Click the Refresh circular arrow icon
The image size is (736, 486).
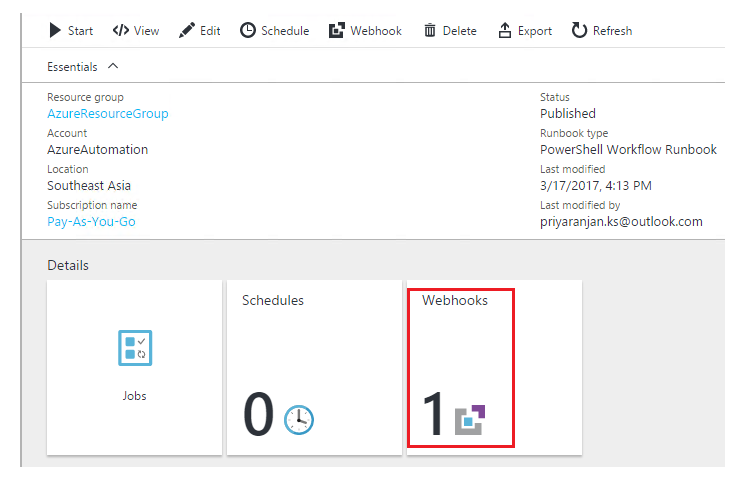coord(579,31)
